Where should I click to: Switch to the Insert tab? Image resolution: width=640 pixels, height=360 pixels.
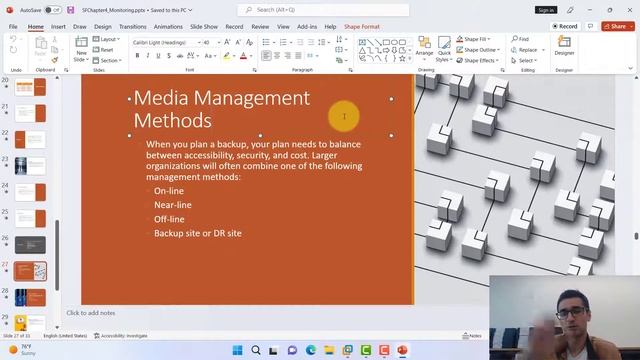pyautogui.click(x=58, y=27)
